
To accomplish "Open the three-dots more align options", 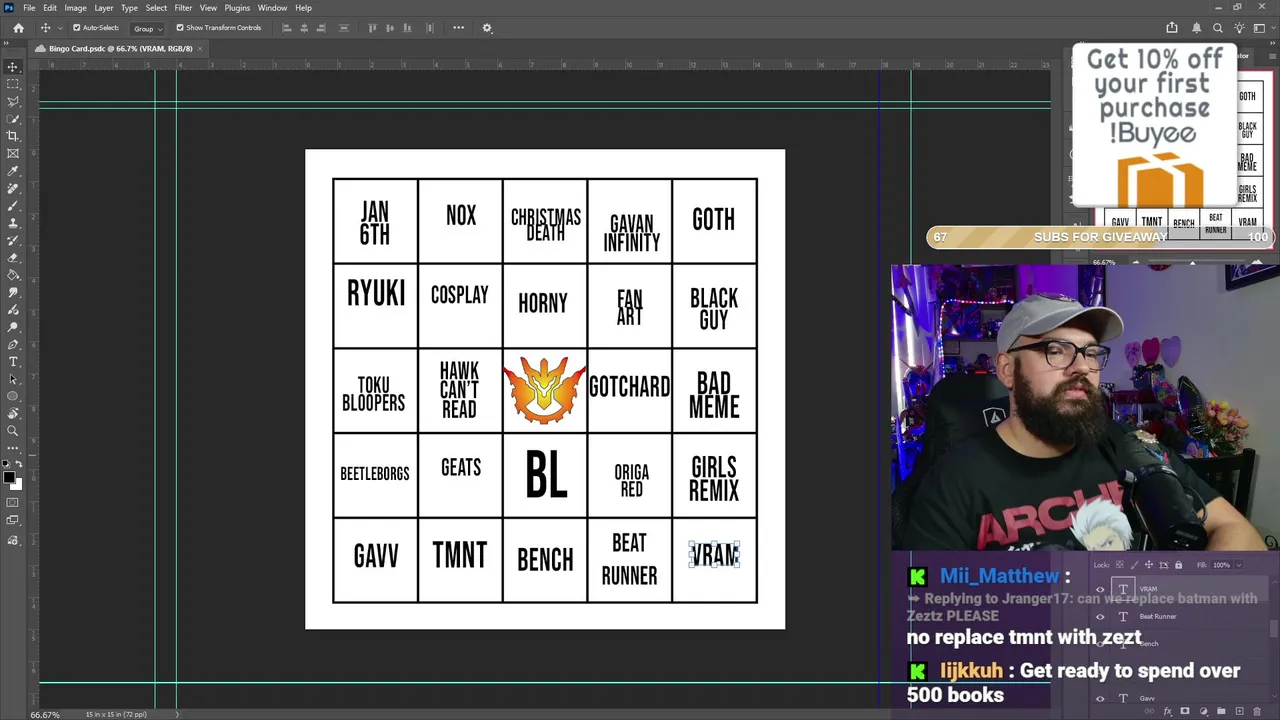I will tap(458, 28).
